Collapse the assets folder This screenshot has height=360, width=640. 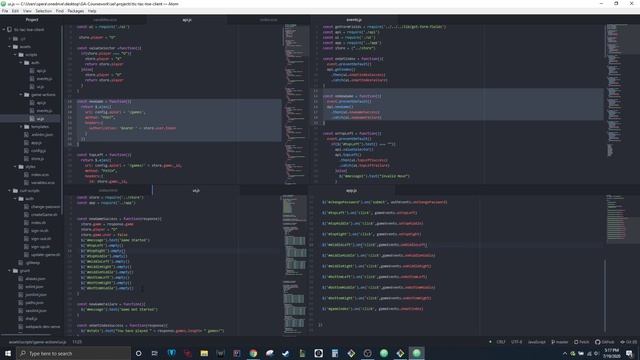10,47
